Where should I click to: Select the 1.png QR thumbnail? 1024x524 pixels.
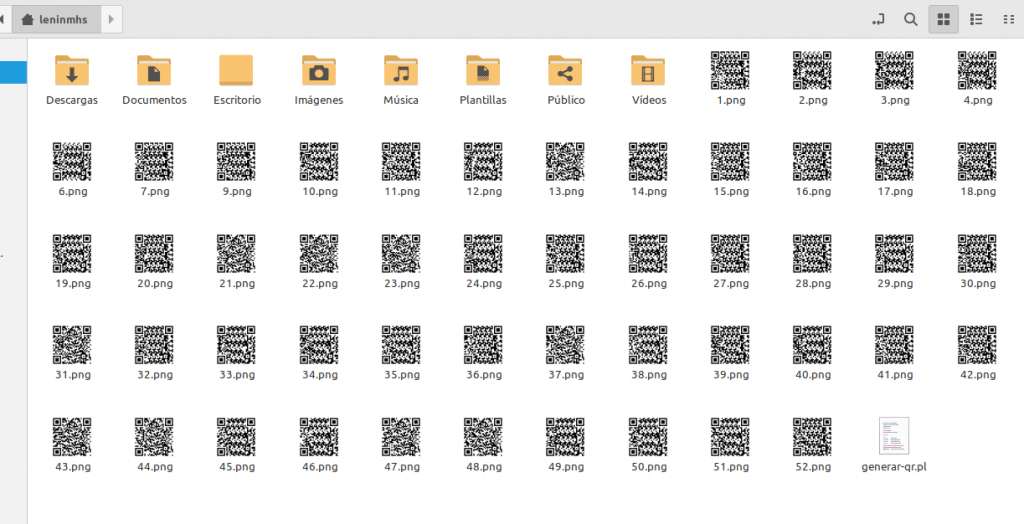pyautogui.click(x=730, y=71)
